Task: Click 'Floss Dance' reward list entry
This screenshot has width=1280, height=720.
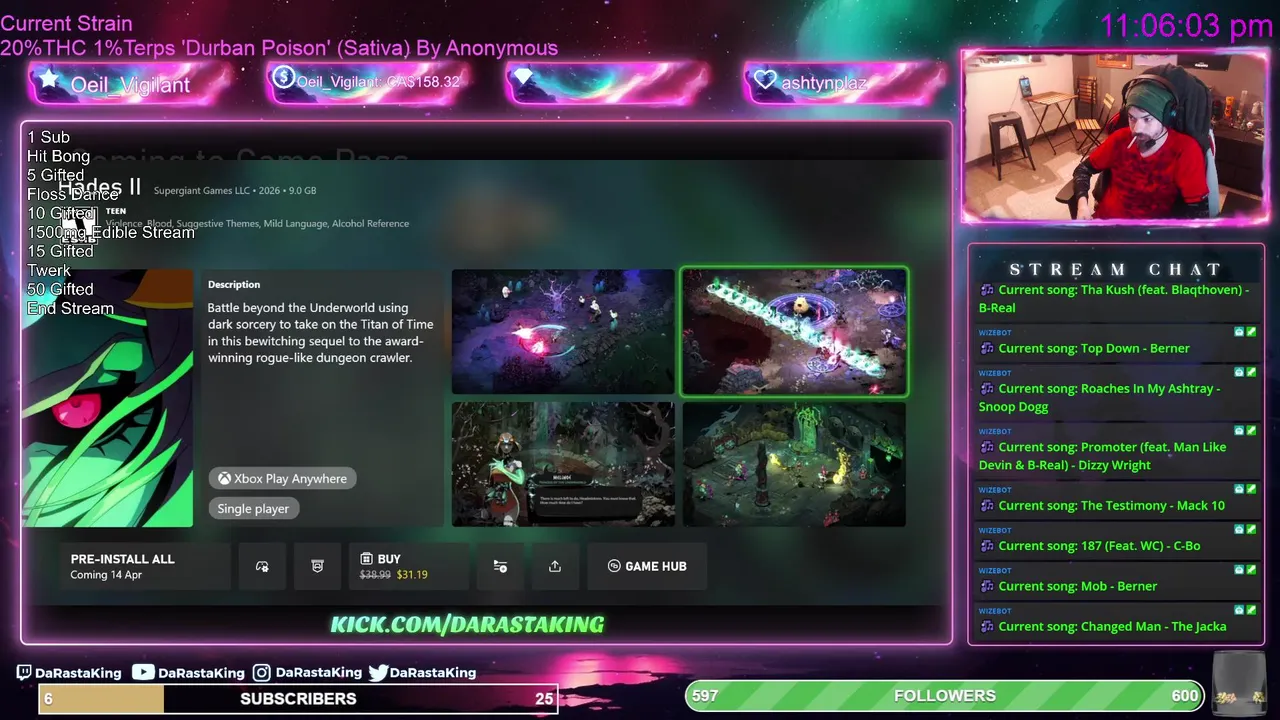Action: (72, 195)
